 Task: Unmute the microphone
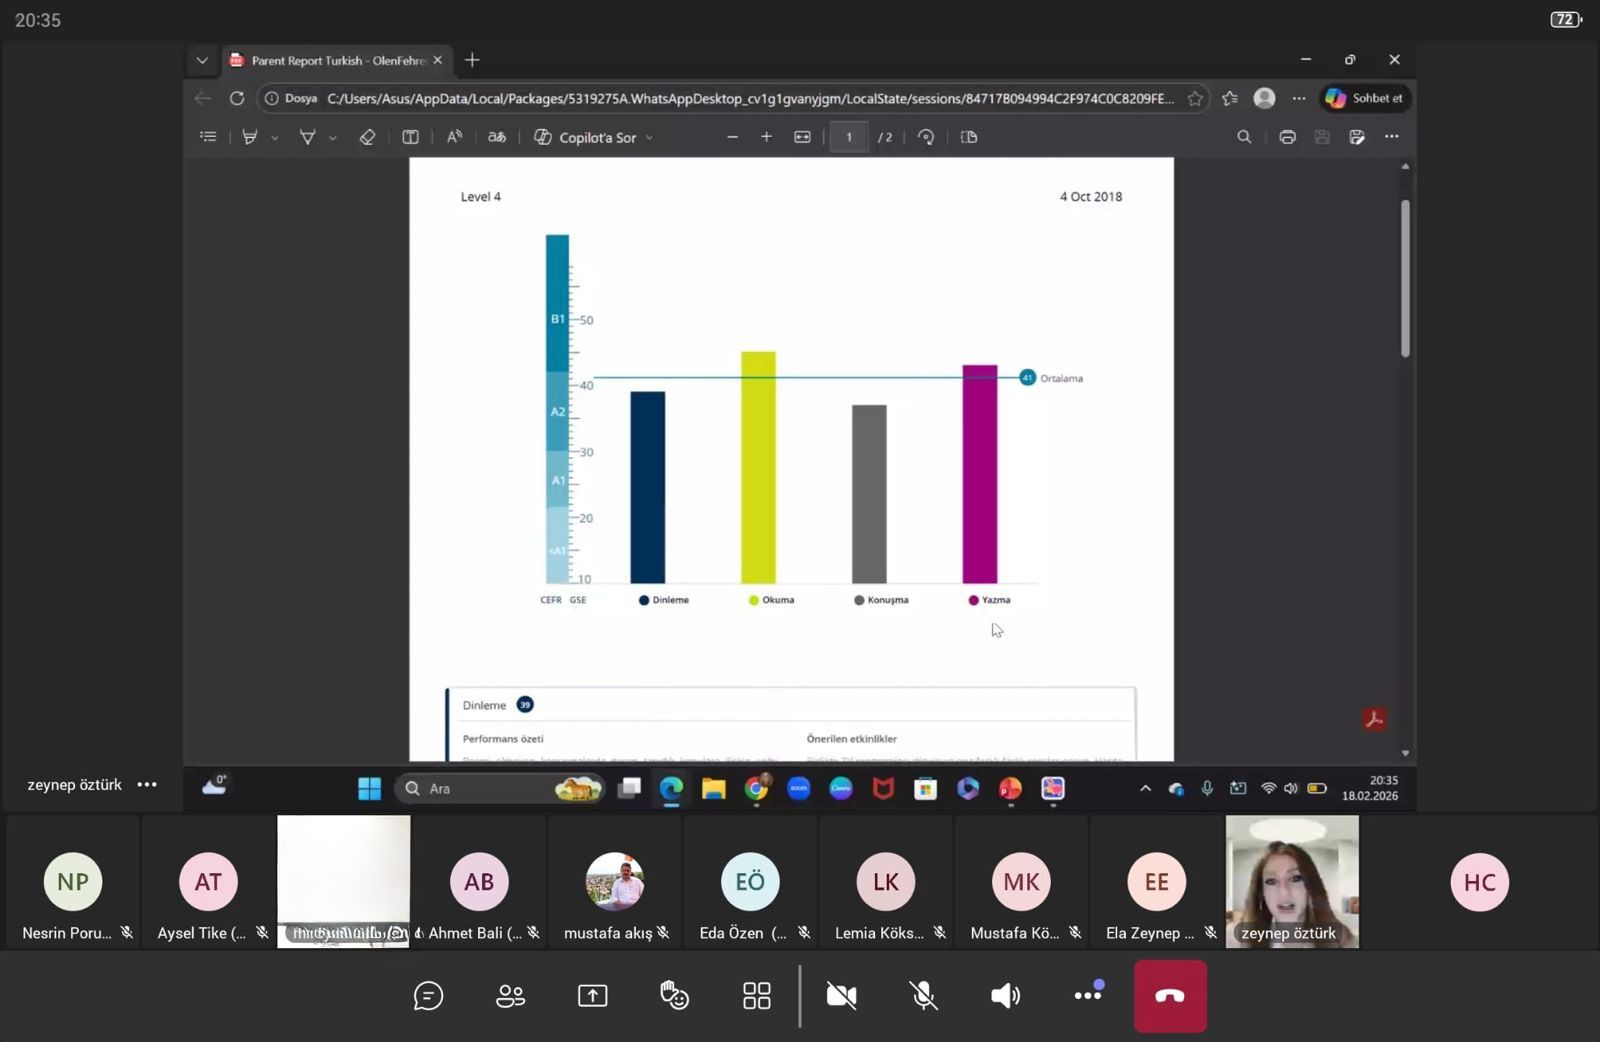923,996
